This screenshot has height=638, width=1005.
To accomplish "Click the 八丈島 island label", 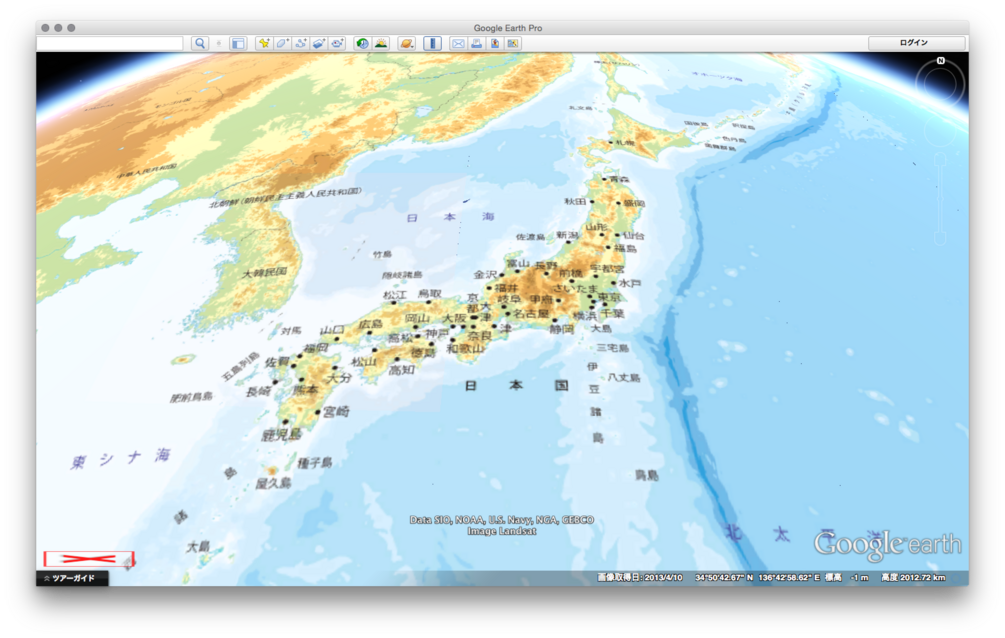I will tap(624, 378).
